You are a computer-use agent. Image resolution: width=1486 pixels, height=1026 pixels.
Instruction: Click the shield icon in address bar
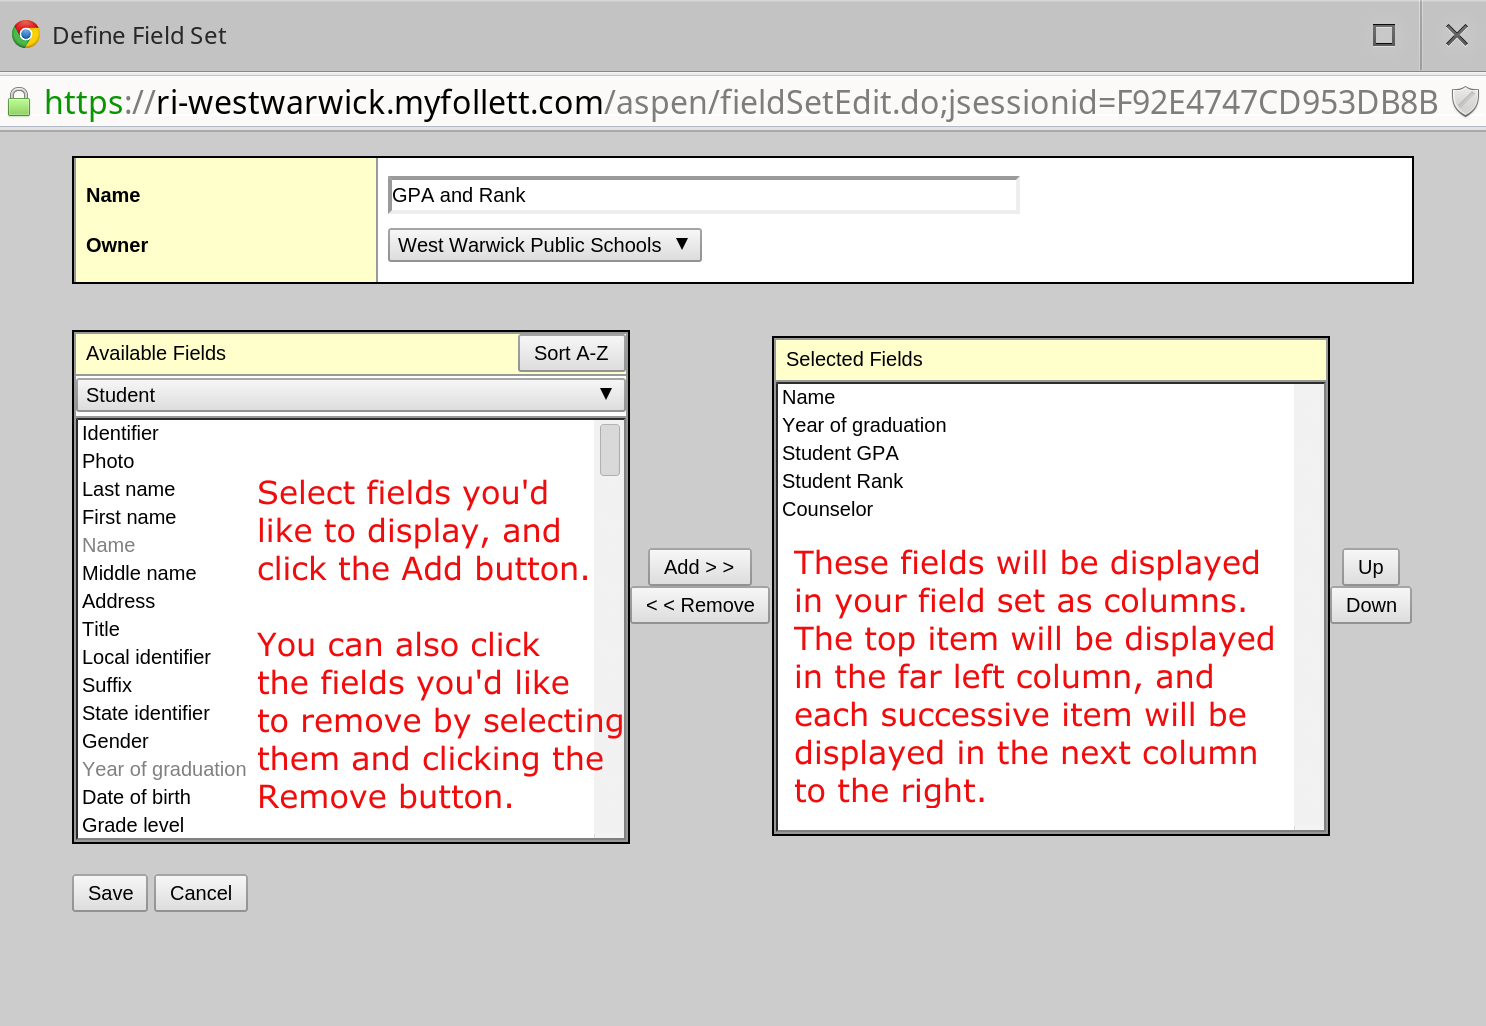(1465, 102)
